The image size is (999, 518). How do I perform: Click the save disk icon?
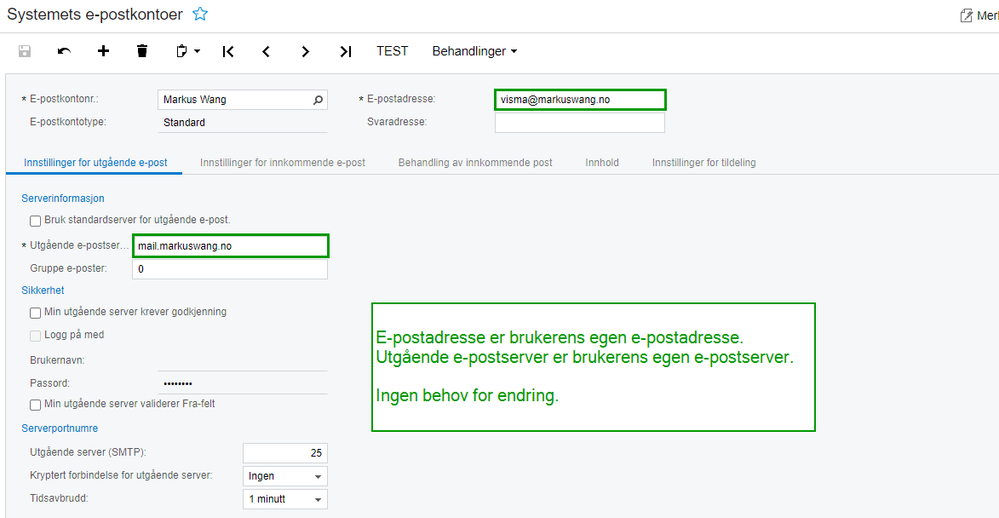[25, 51]
